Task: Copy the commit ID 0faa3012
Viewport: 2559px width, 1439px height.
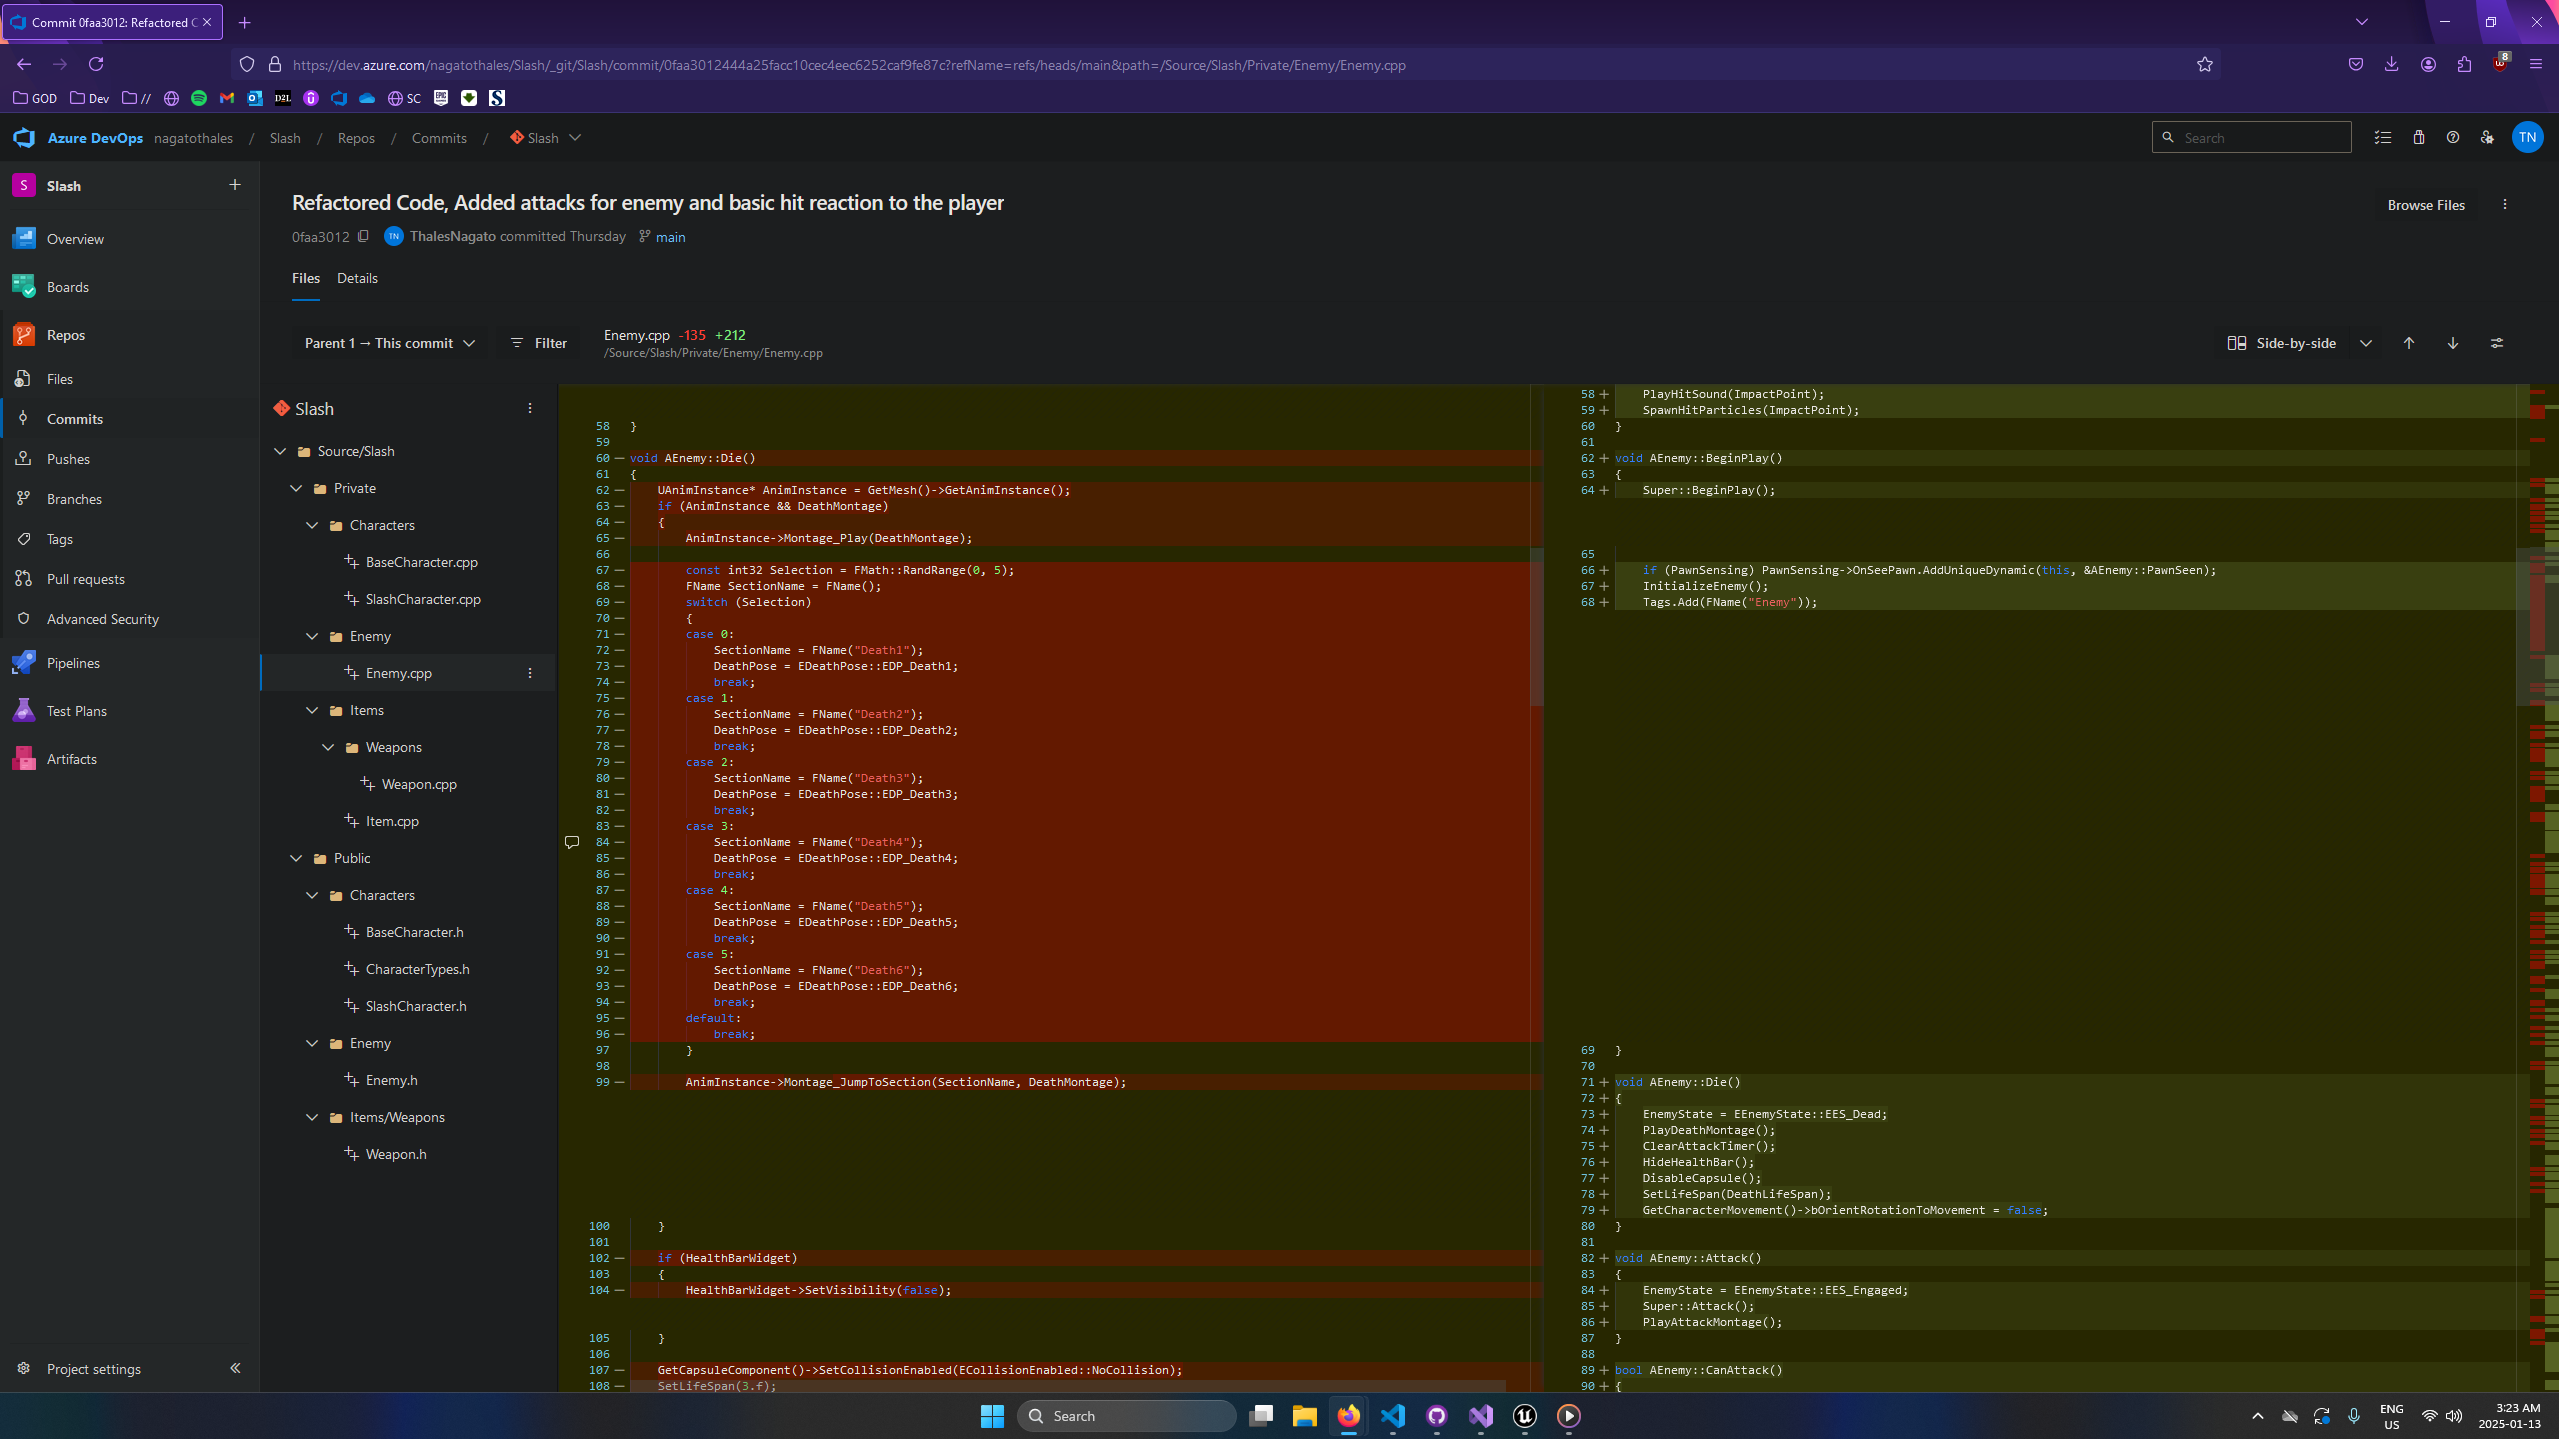Action: [363, 237]
